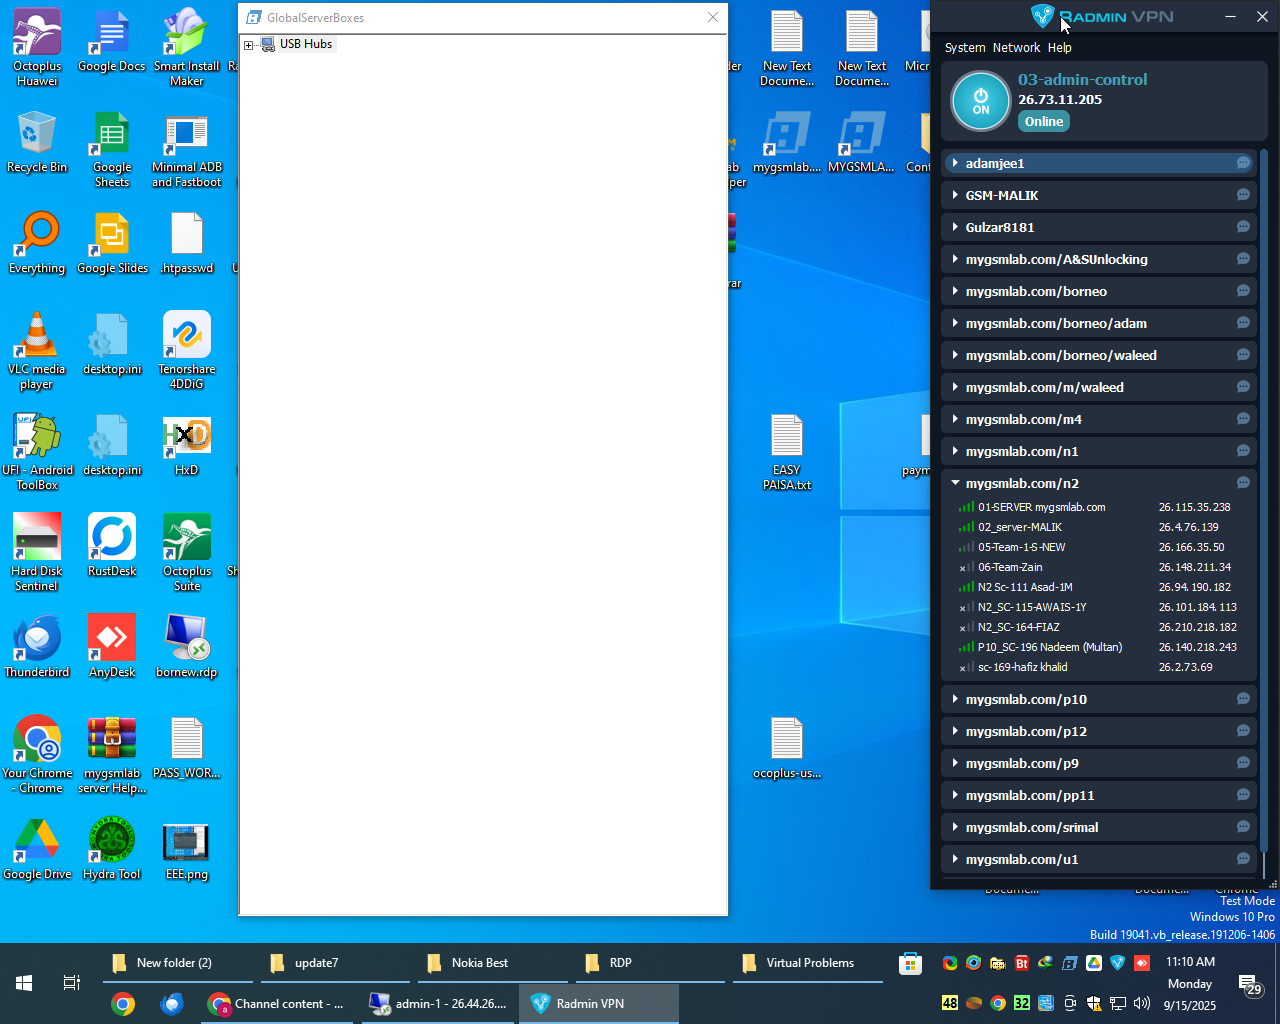Screen dimensions: 1280x1024
Task: Select the HxD desktop shortcut
Action: [187, 445]
